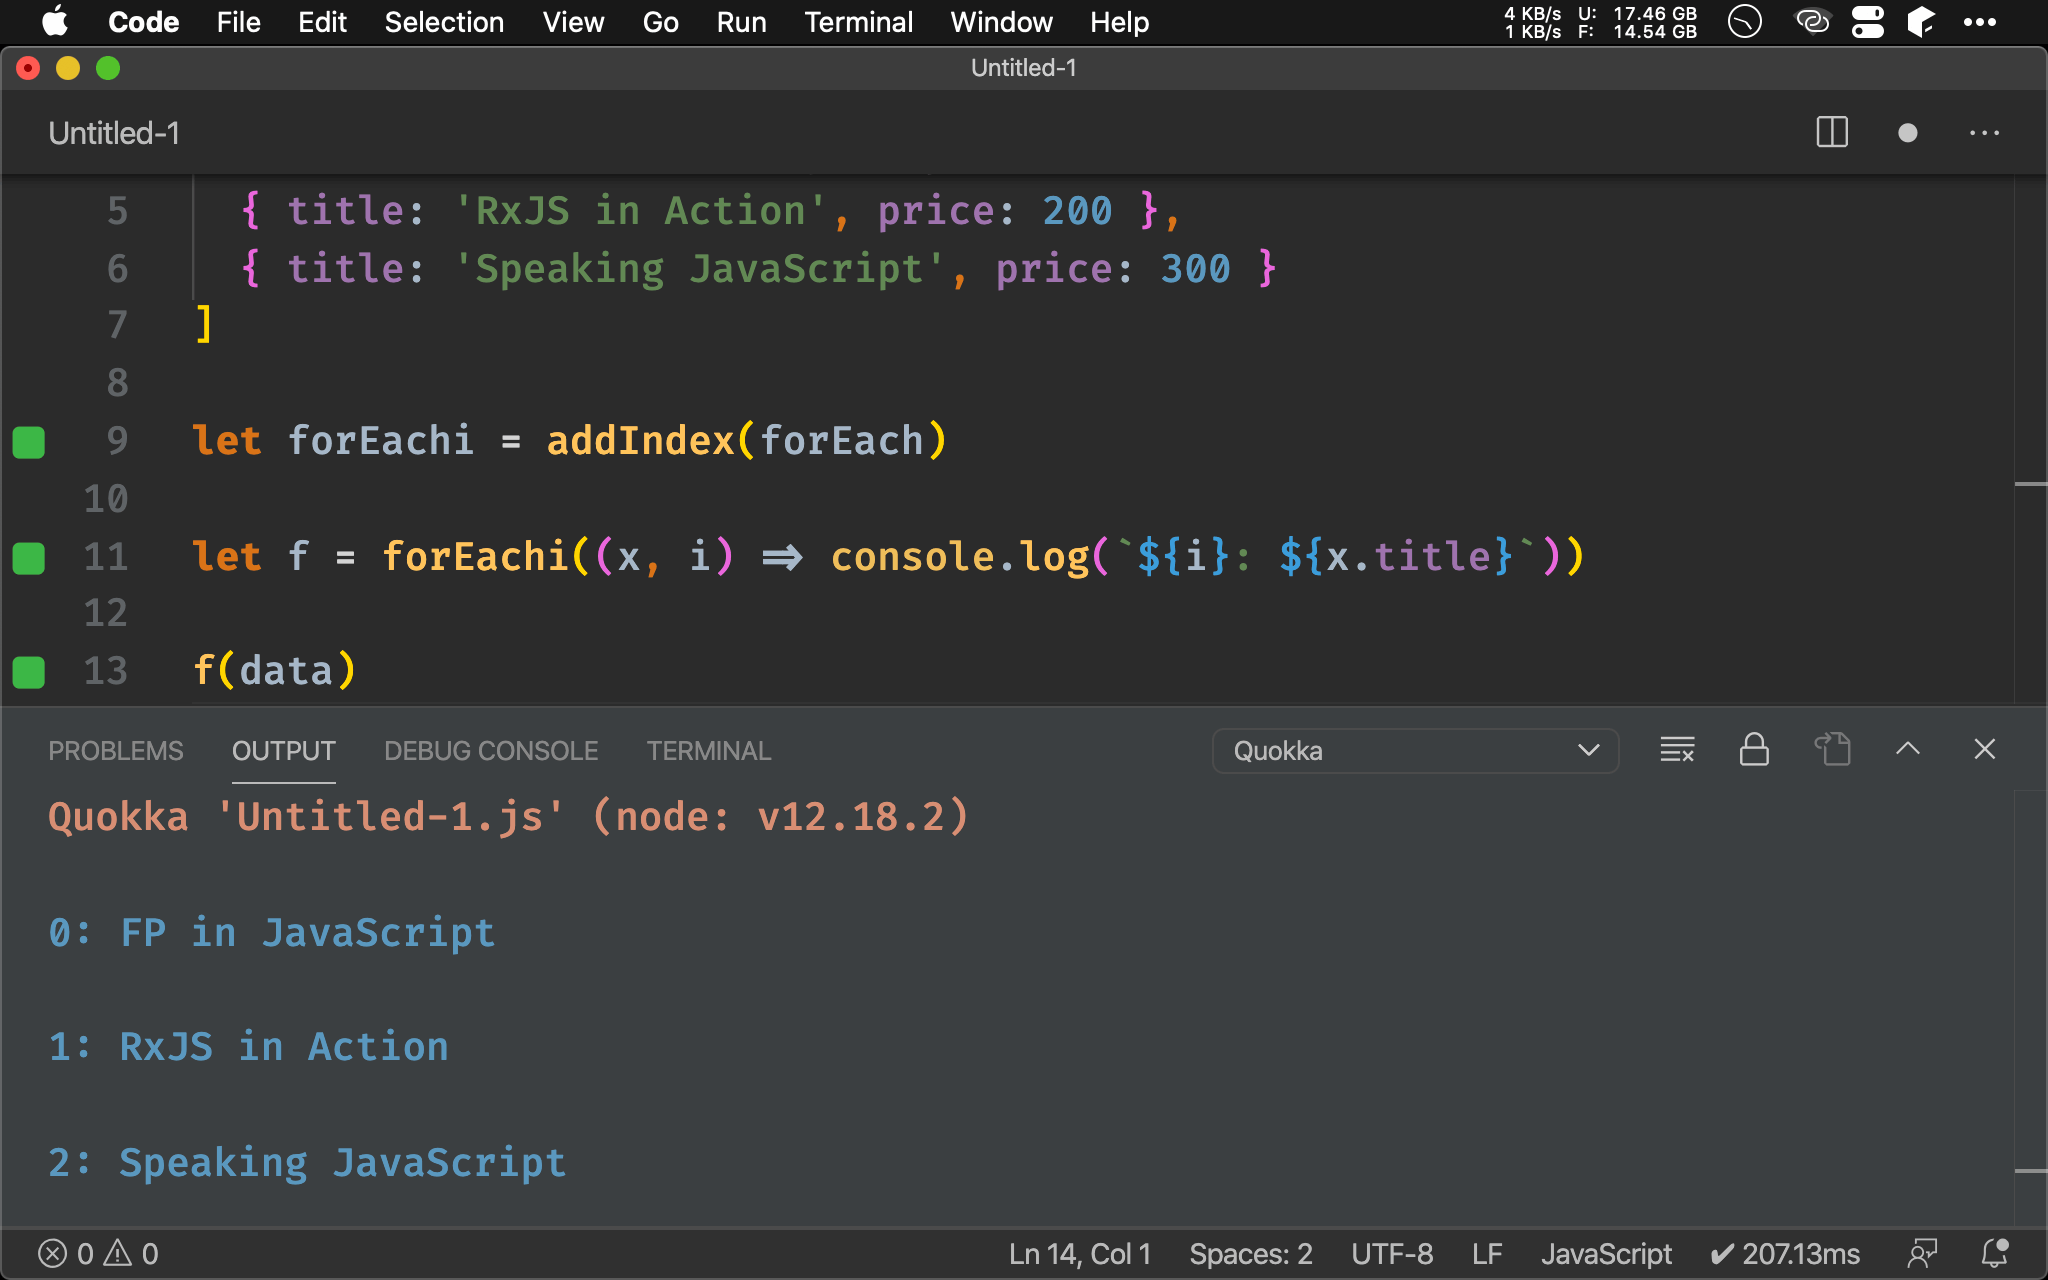Open the Terminal menu
The image size is (2048, 1280).
[x=858, y=22]
